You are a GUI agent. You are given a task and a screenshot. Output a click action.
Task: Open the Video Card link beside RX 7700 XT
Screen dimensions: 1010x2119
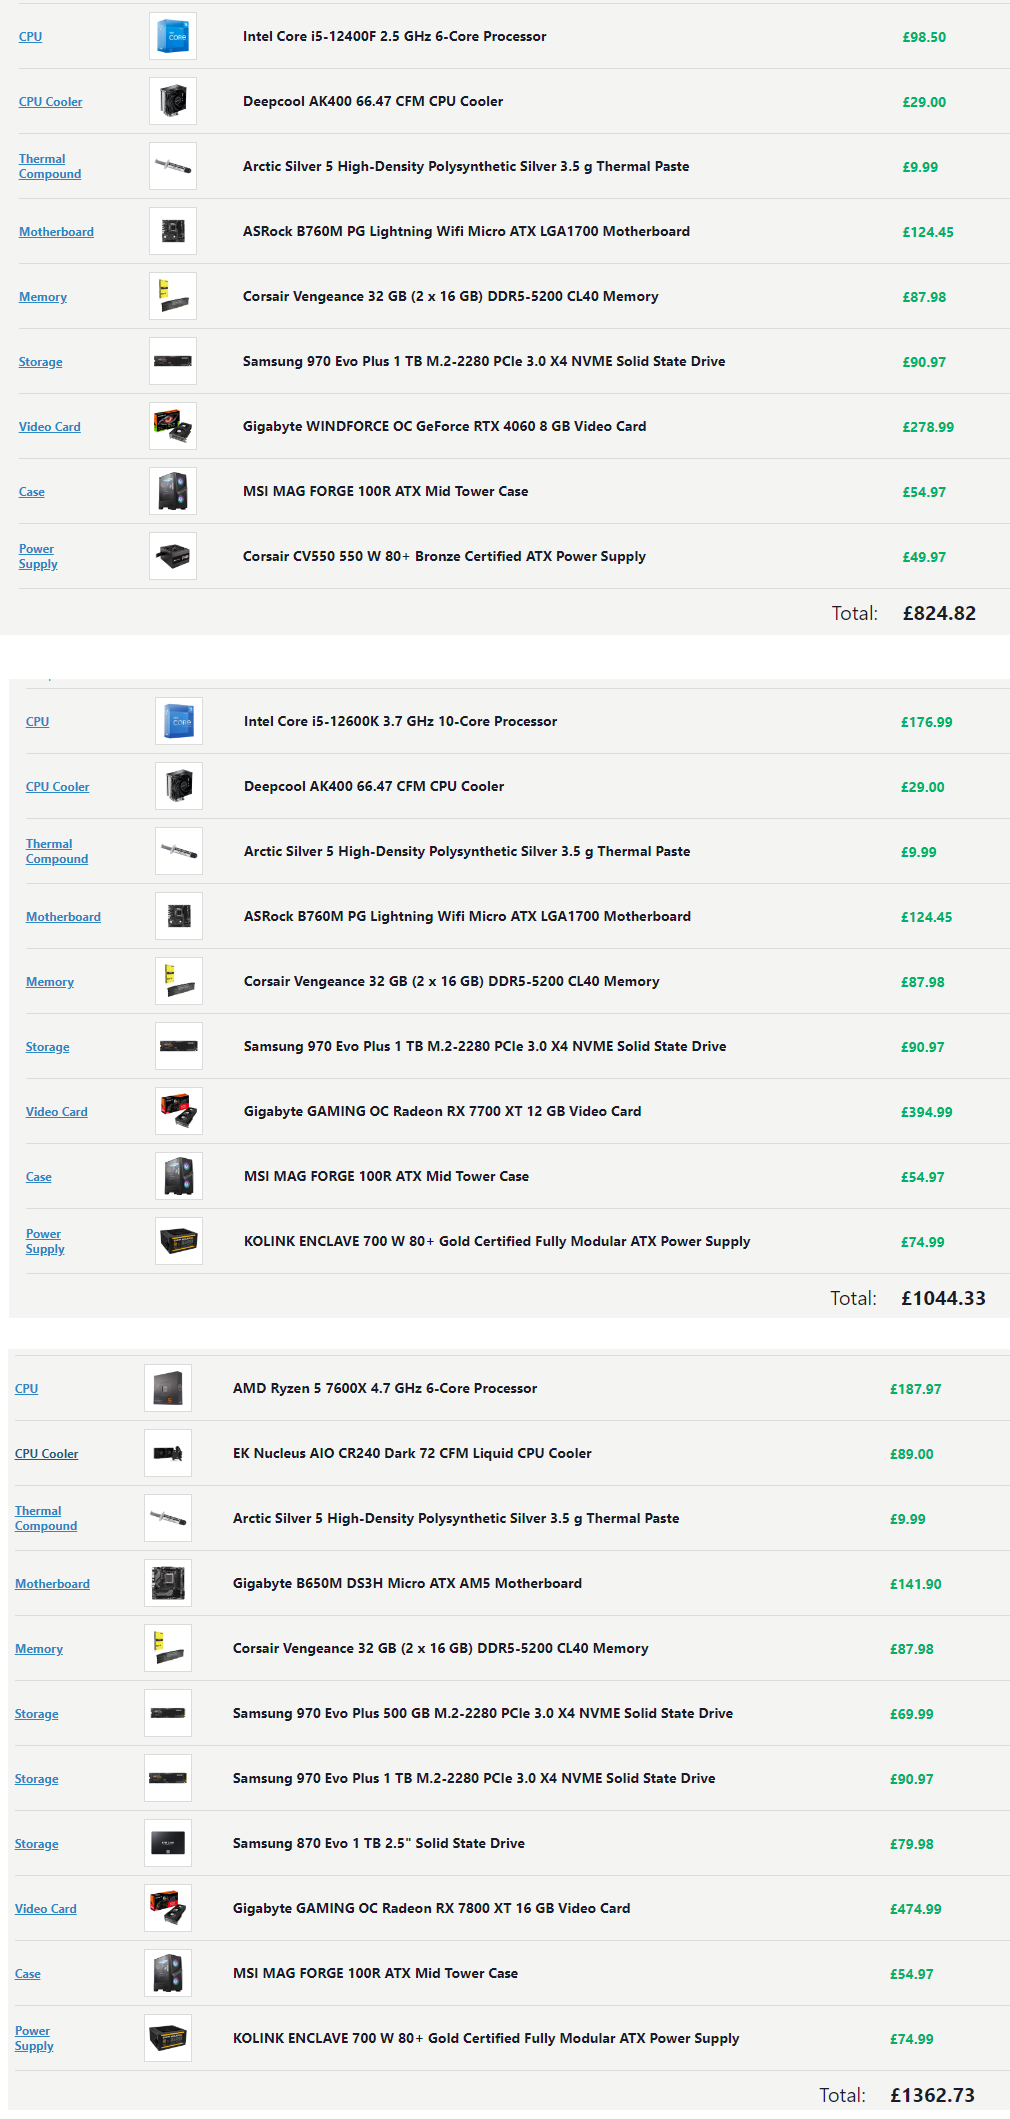(56, 1112)
